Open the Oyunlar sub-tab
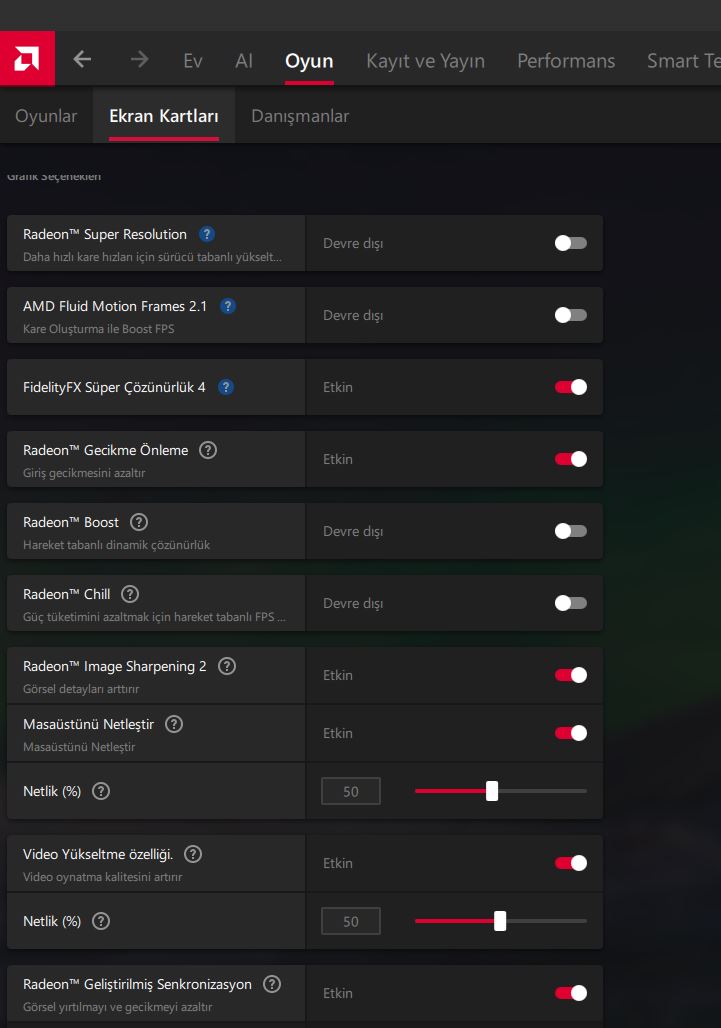721x1028 pixels. [46, 116]
